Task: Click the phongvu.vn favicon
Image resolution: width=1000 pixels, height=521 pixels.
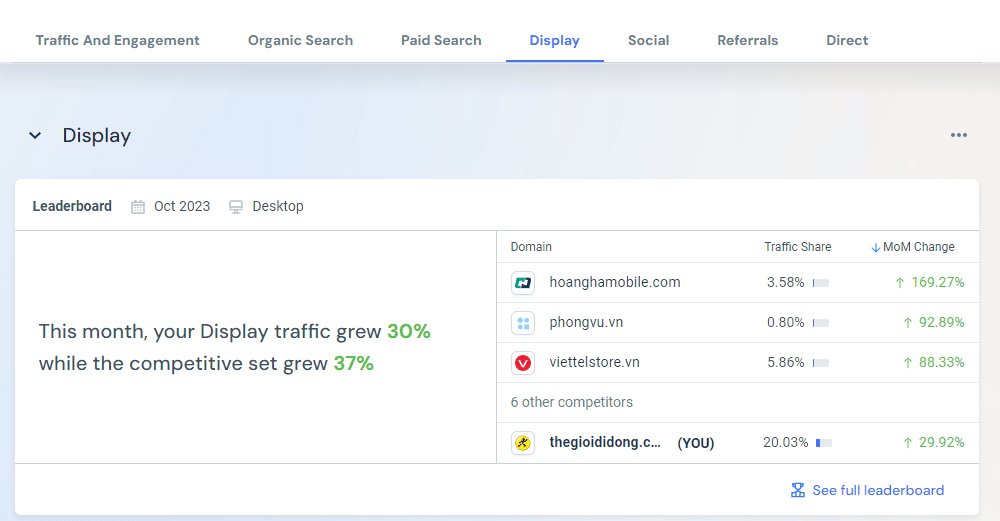Action: tap(523, 323)
